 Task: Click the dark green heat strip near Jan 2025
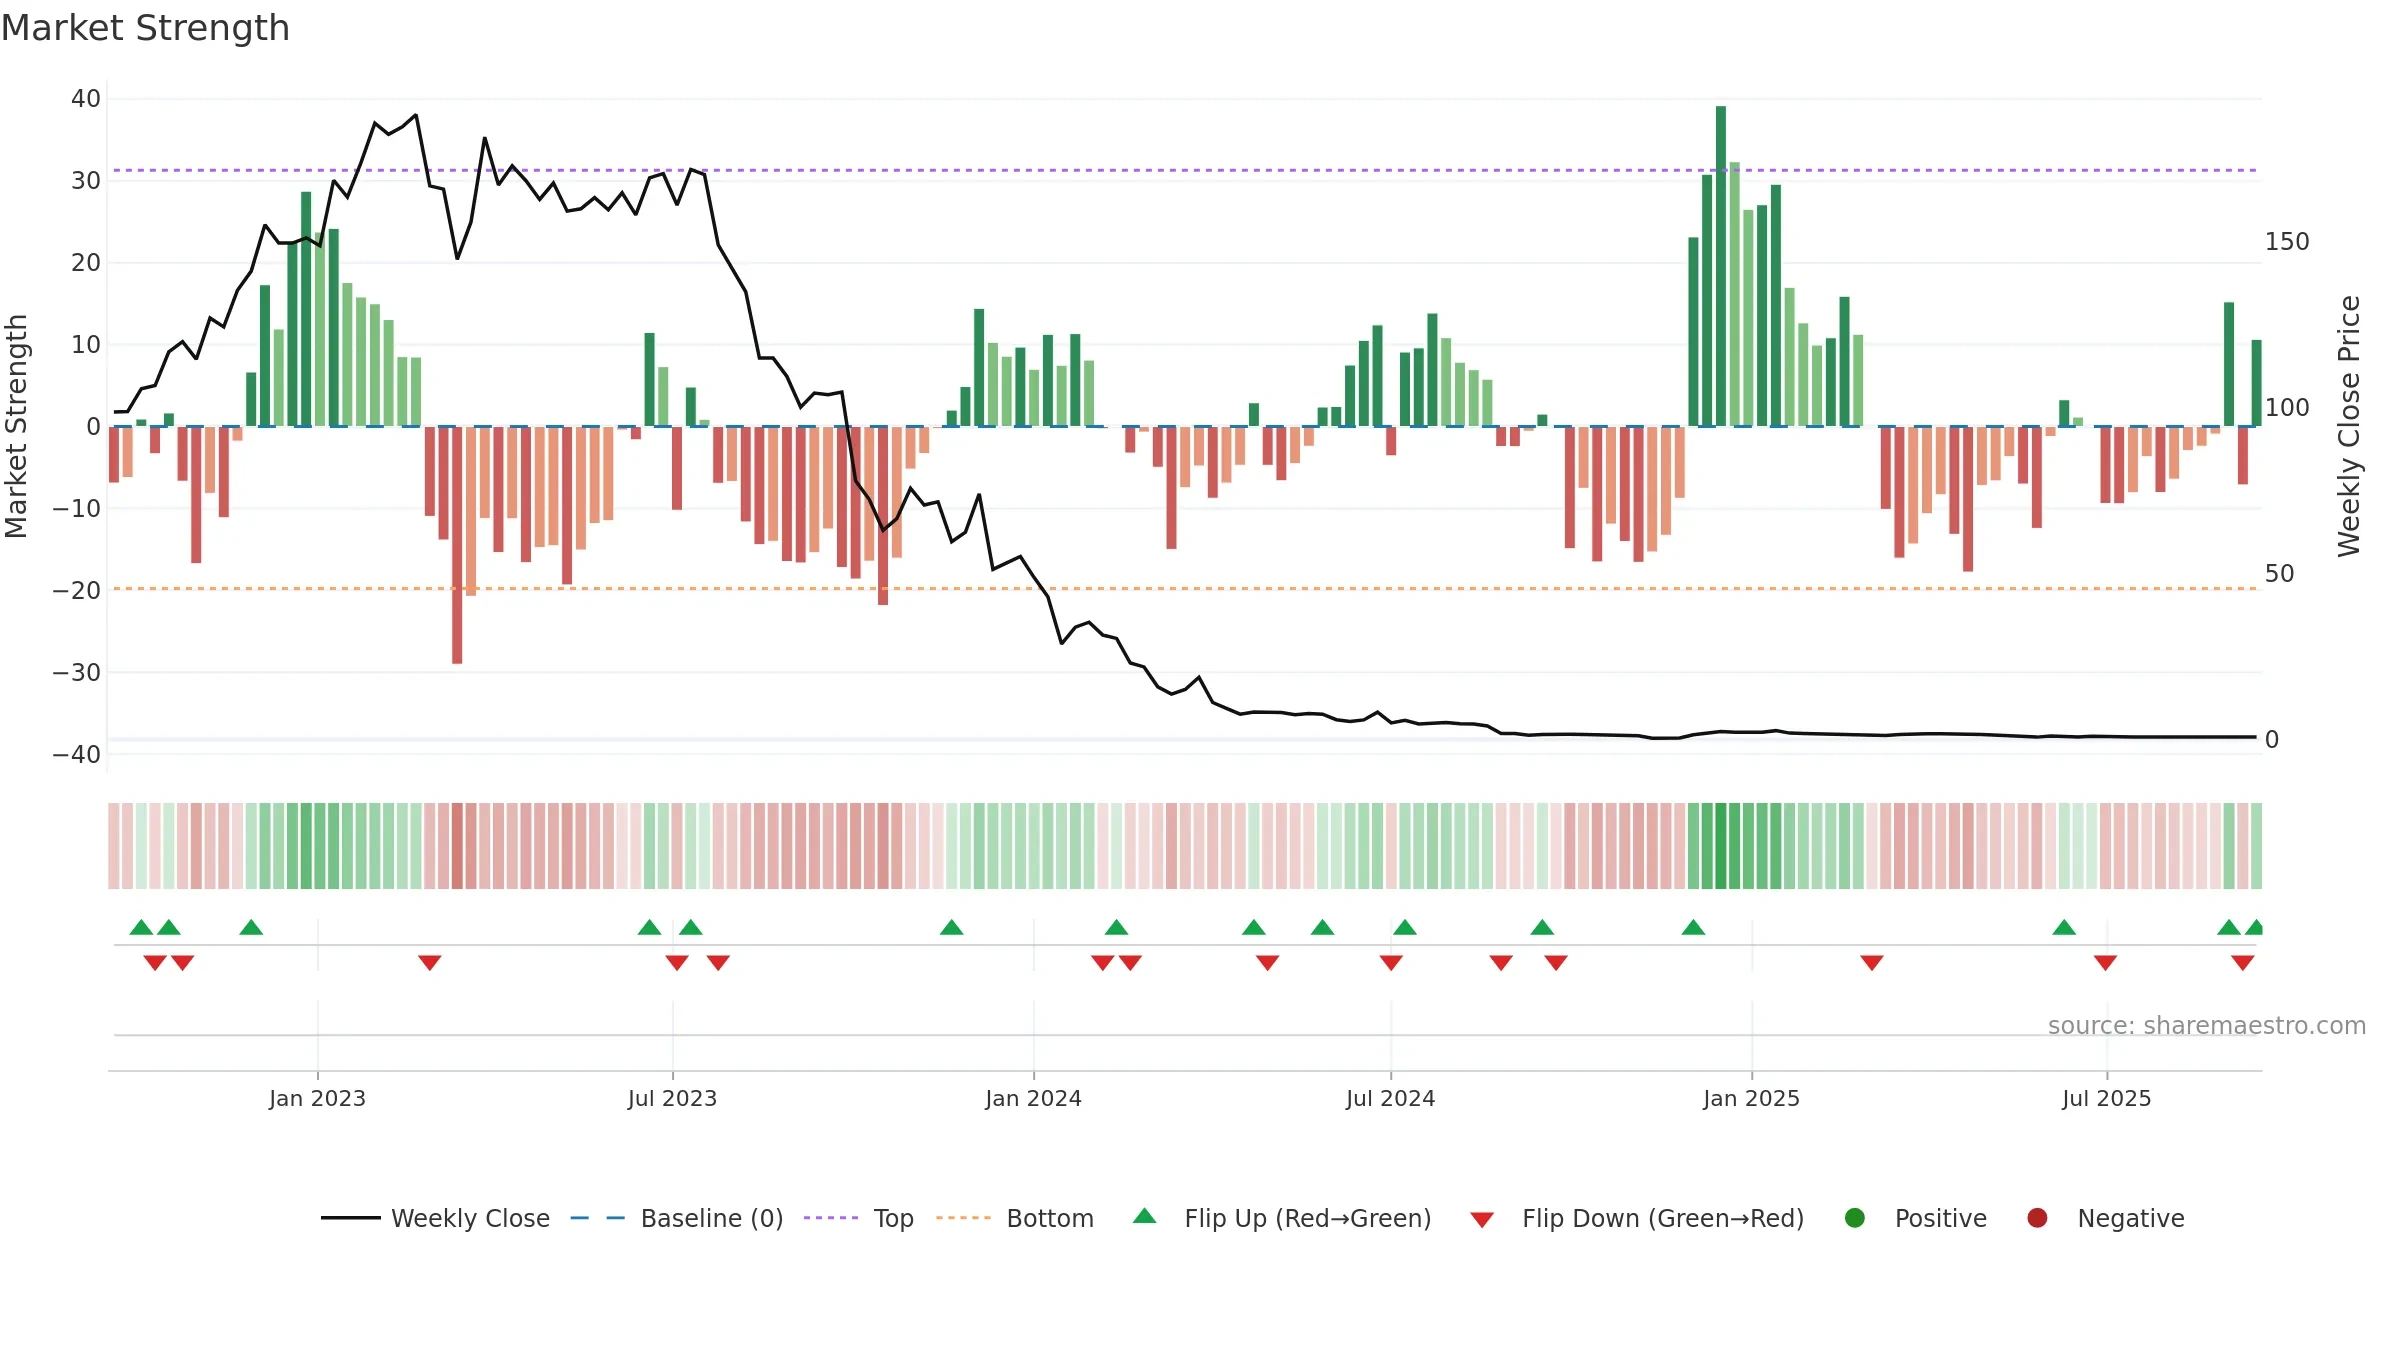coord(1721,846)
